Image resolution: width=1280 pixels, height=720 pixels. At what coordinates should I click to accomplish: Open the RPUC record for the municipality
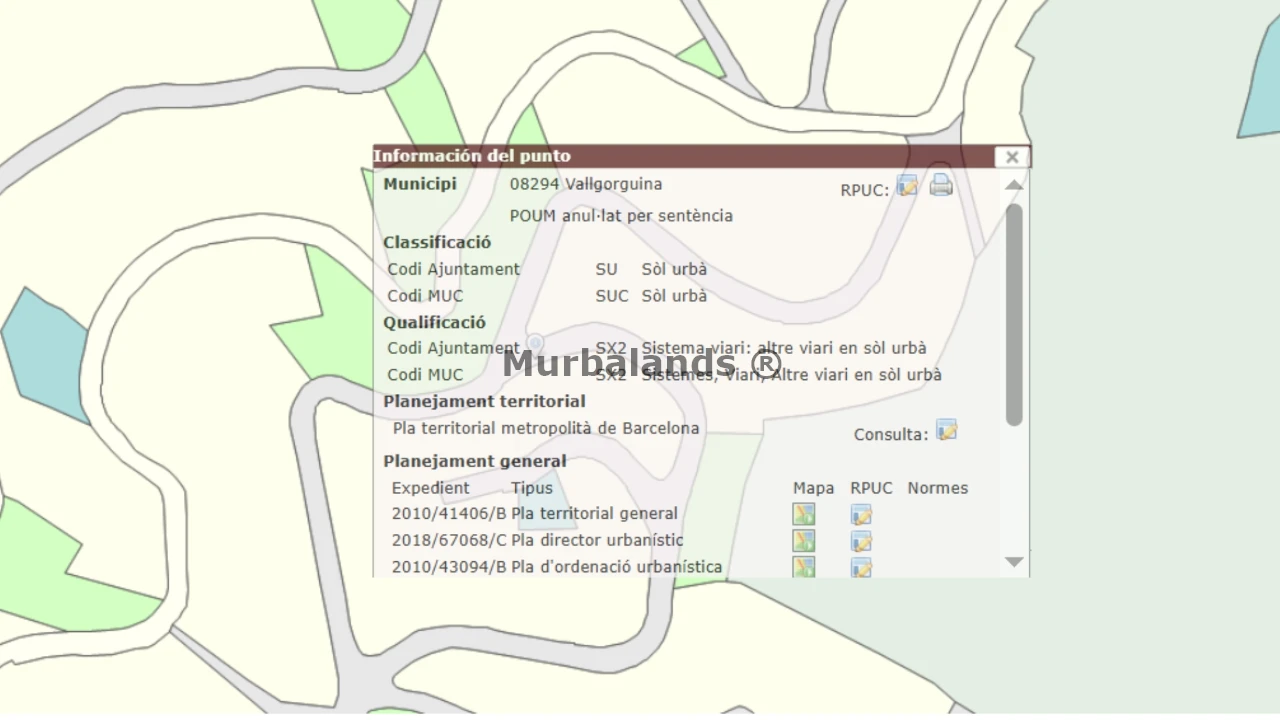pos(907,186)
